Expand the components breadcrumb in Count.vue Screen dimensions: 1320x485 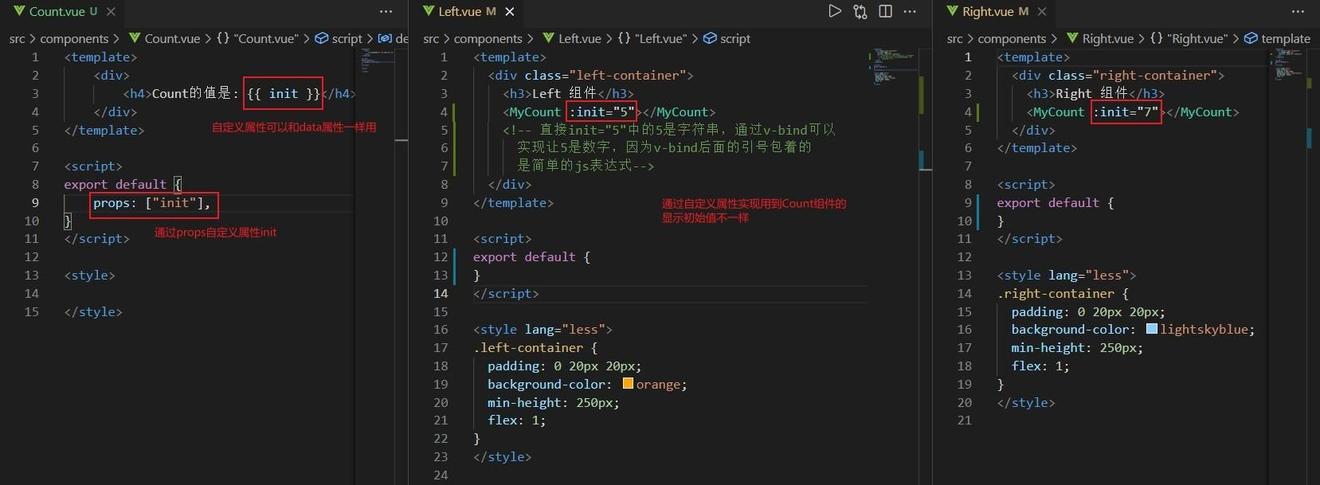coord(73,38)
